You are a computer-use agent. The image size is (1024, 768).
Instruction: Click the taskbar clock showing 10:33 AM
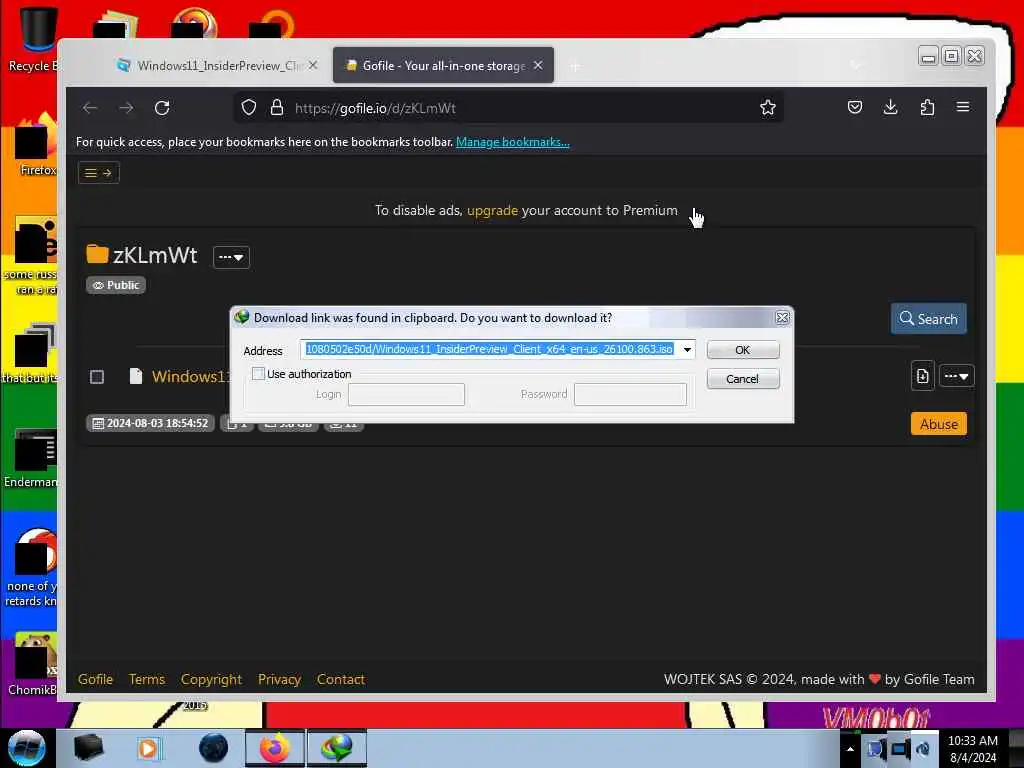click(x=972, y=749)
